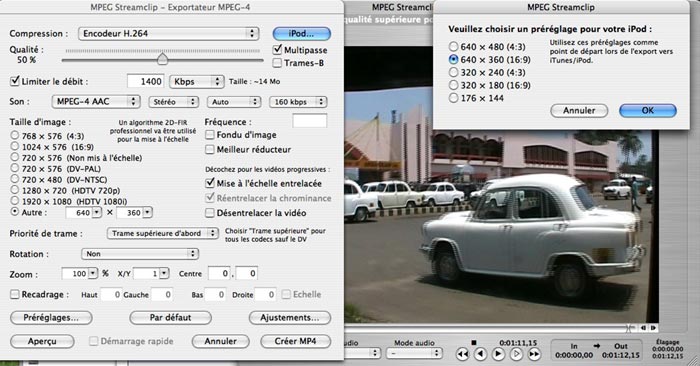Click the fast-forward button
Viewport: 700px width, 366px height.
point(534,354)
